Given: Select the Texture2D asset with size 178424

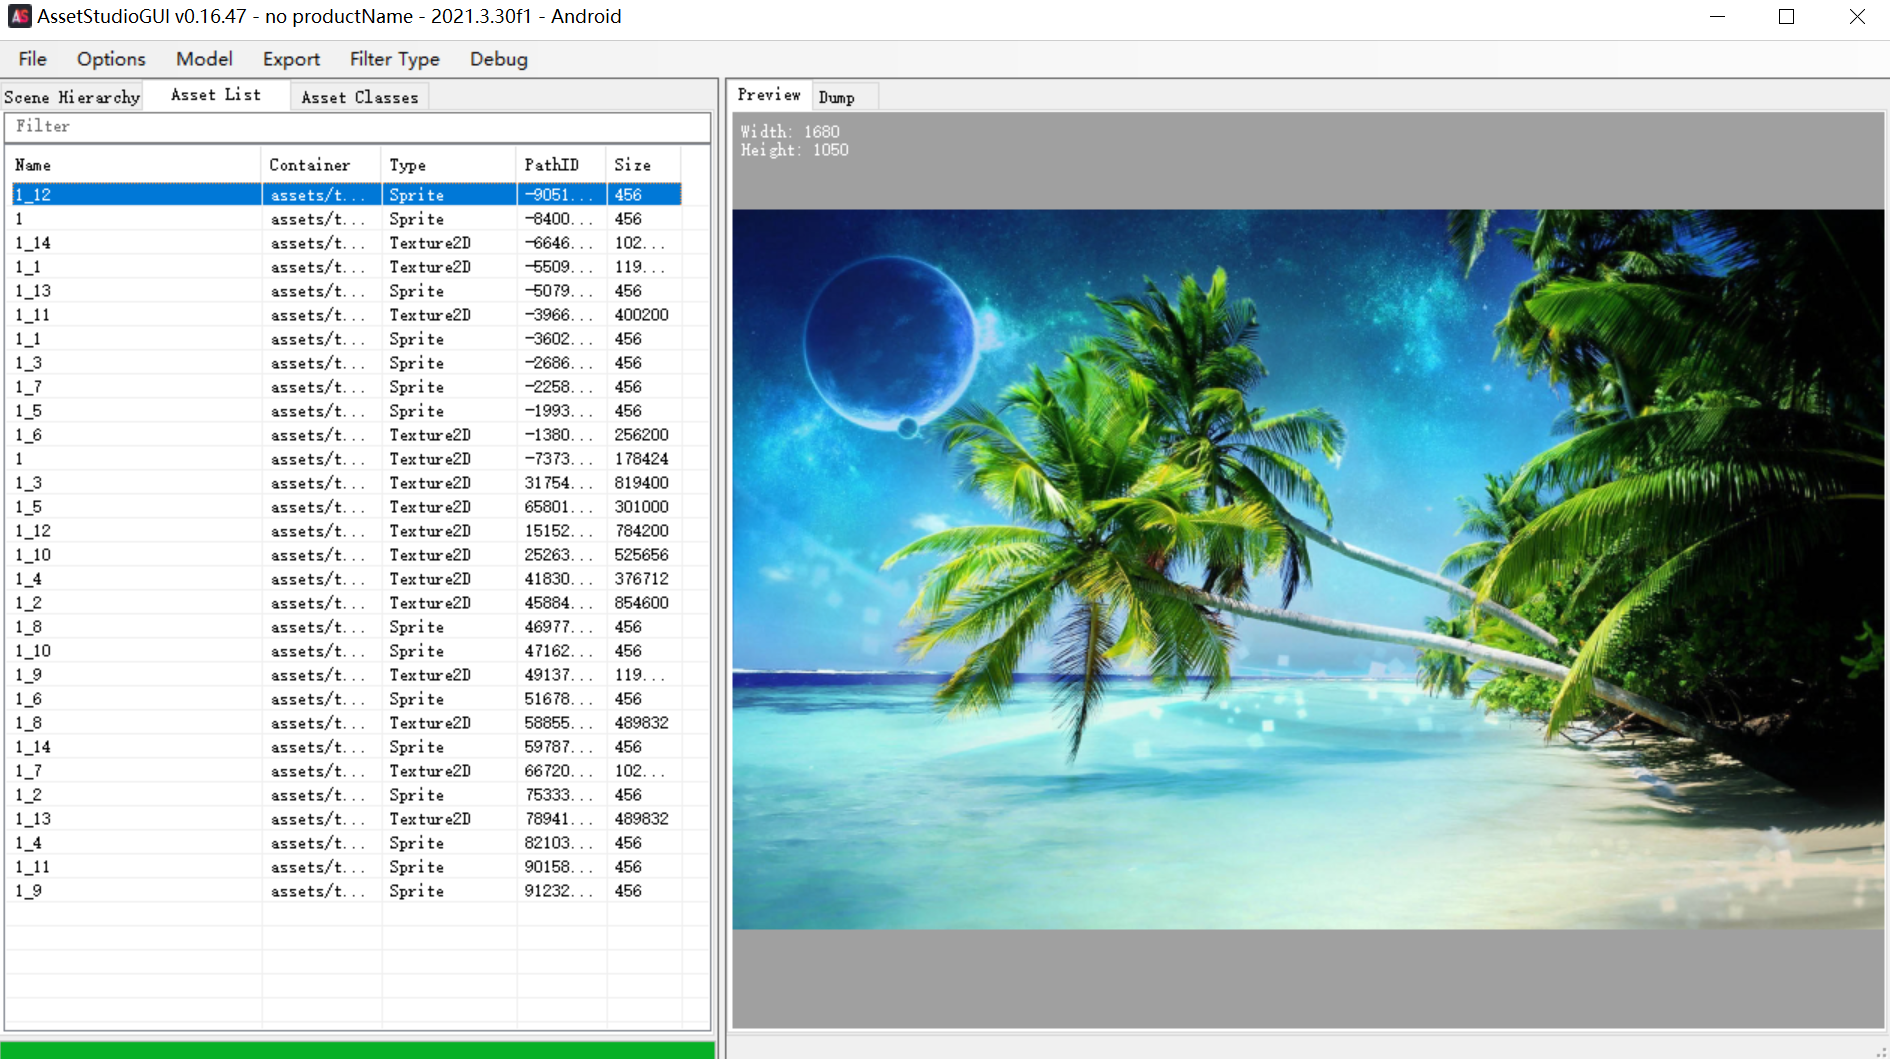Looking at the screenshot, I should 346,459.
